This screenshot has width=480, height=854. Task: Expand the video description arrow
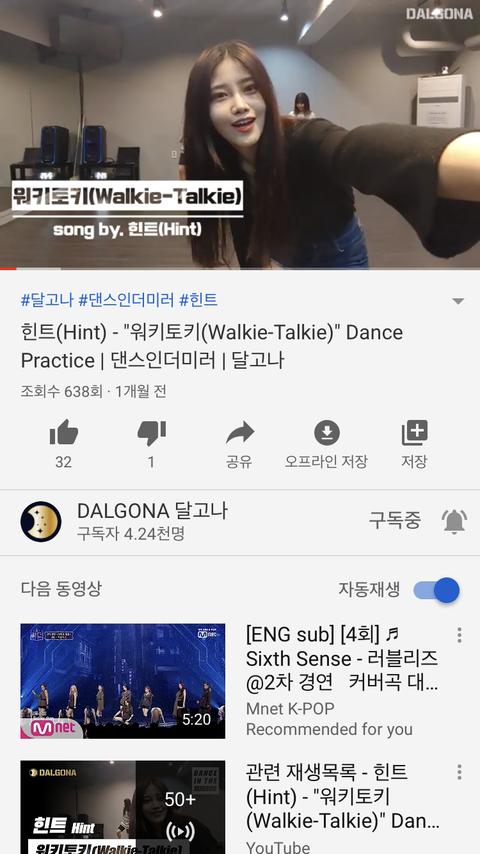[458, 301]
